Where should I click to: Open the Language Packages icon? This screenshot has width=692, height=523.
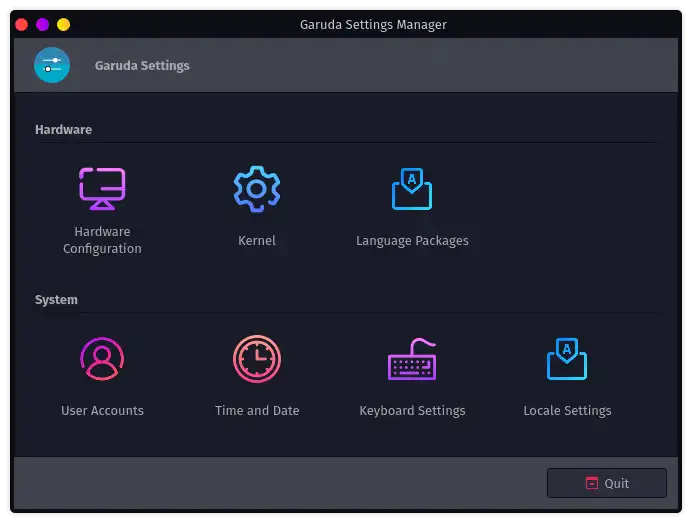[x=412, y=189]
